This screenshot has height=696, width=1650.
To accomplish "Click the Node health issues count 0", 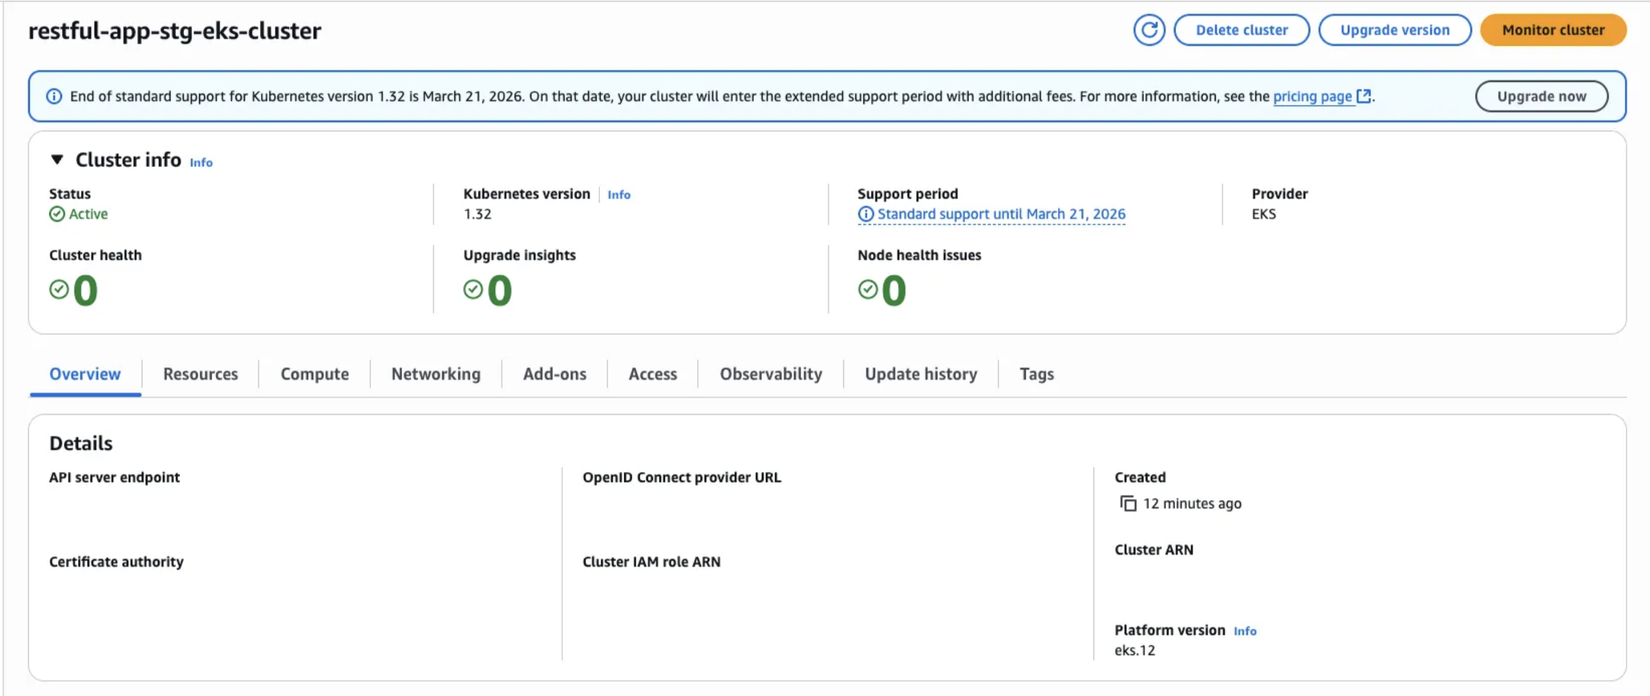I will [894, 291].
